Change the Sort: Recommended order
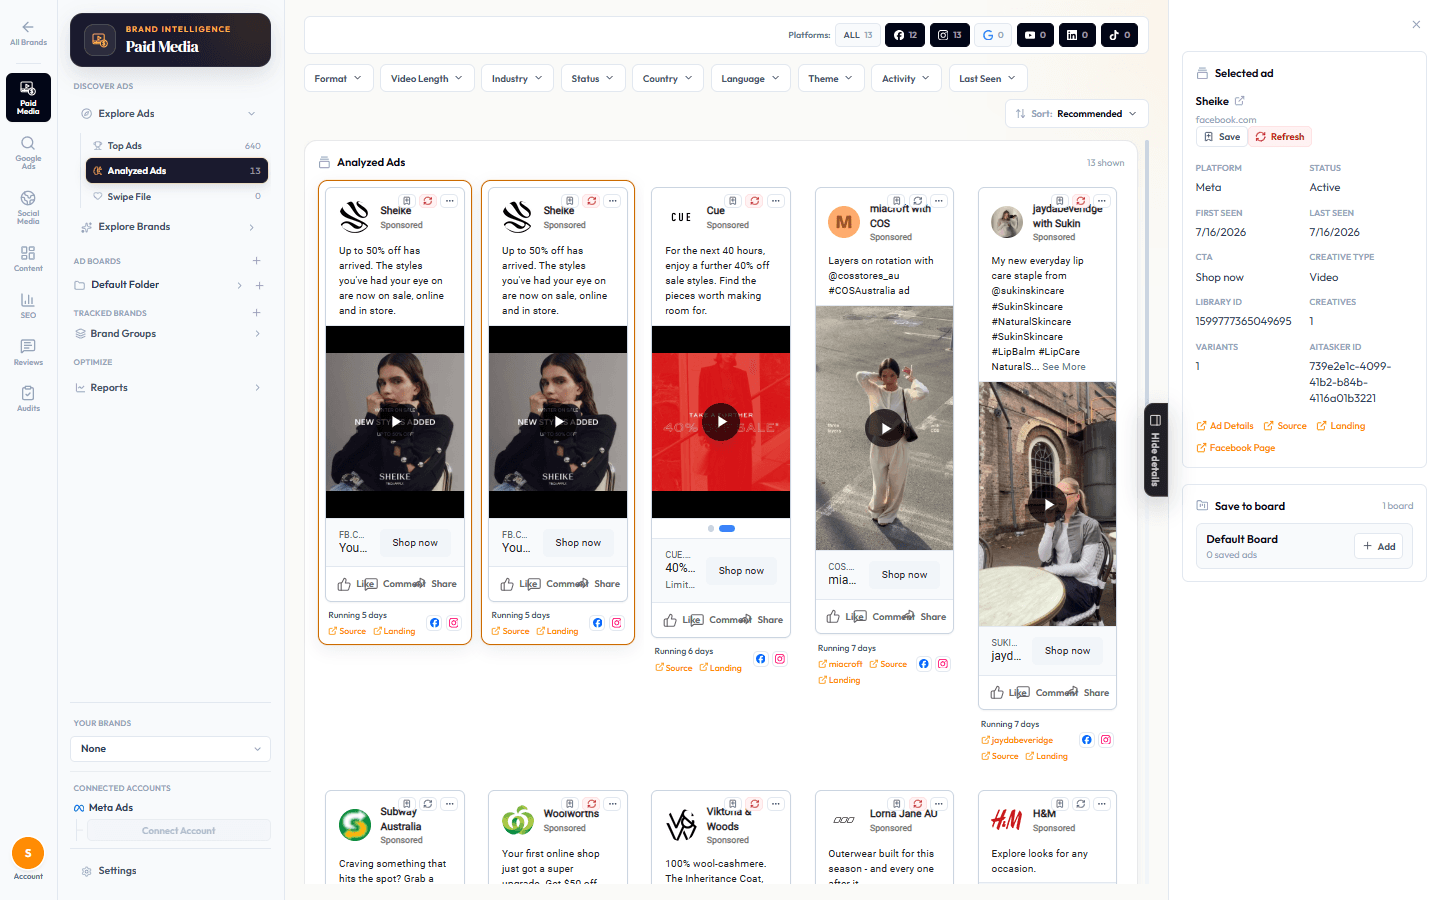 [x=1076, y=114]
